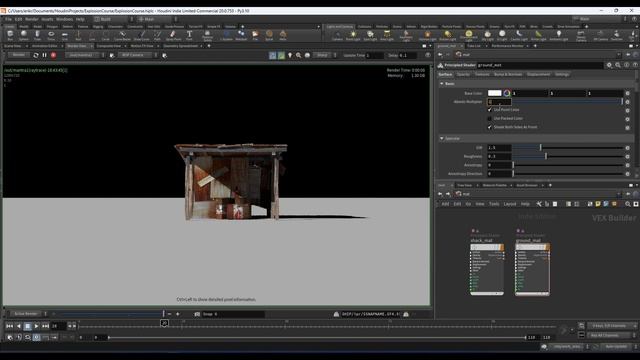Toggle Shade Both Sides As Front checkbox
640x360 pixels.
(x=490, y=127)
